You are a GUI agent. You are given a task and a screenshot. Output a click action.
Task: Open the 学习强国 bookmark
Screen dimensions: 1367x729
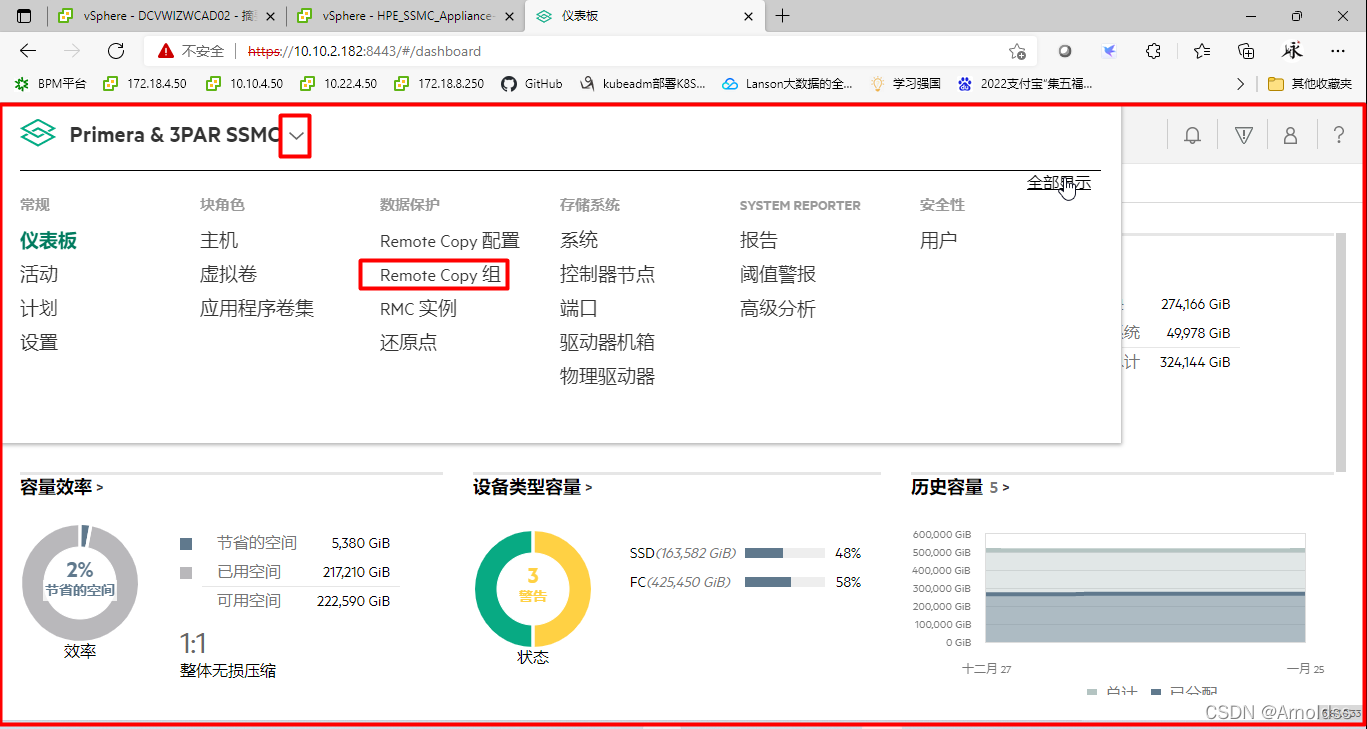[x=906, y=84]
